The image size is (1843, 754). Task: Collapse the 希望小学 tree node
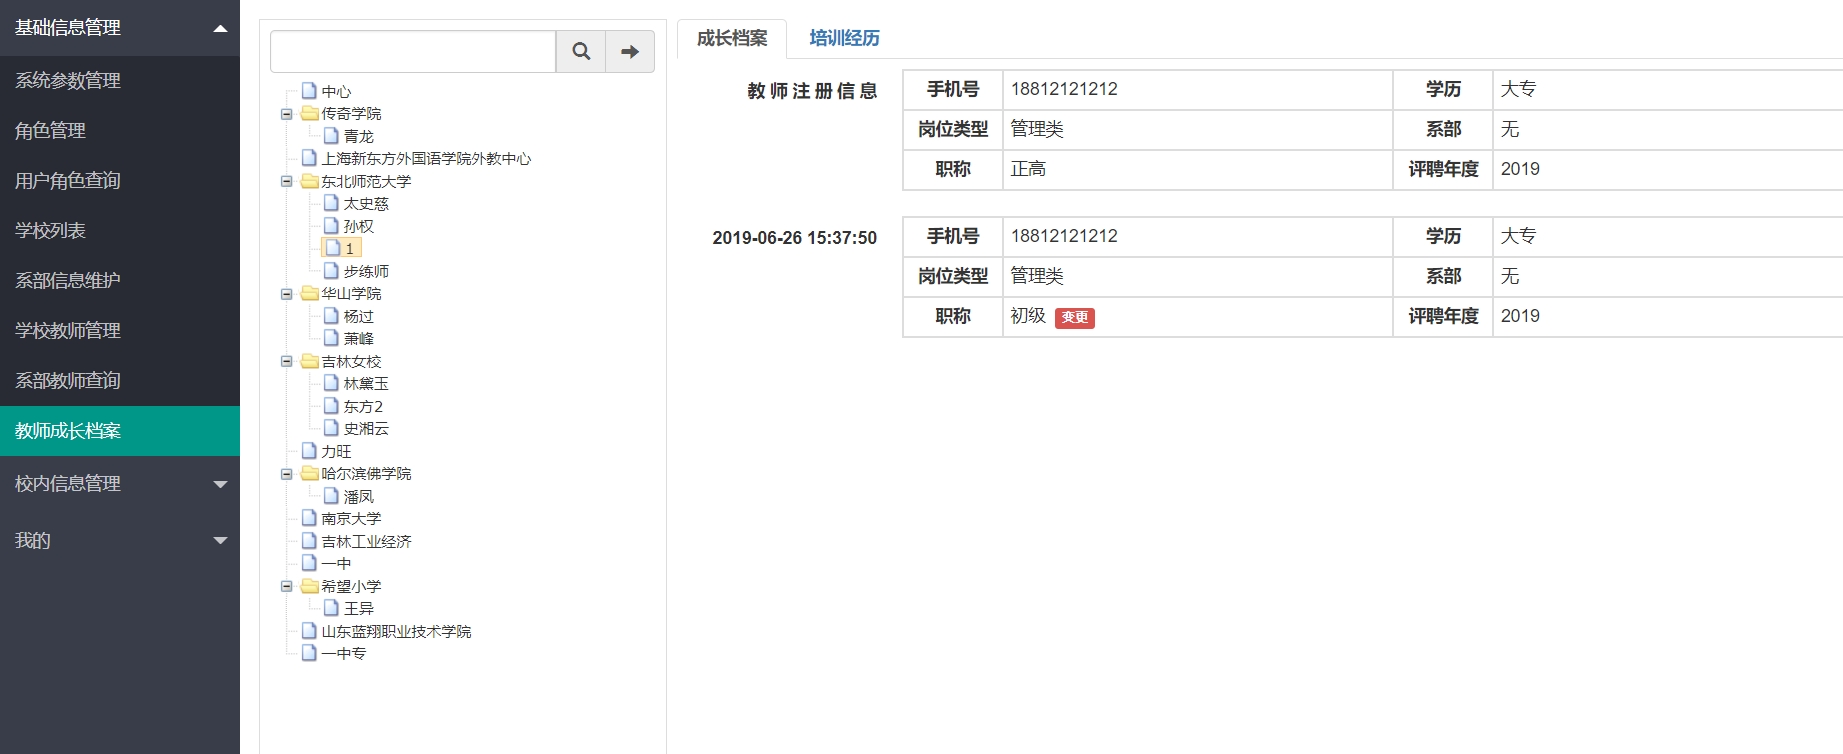[x=287, y=587]
